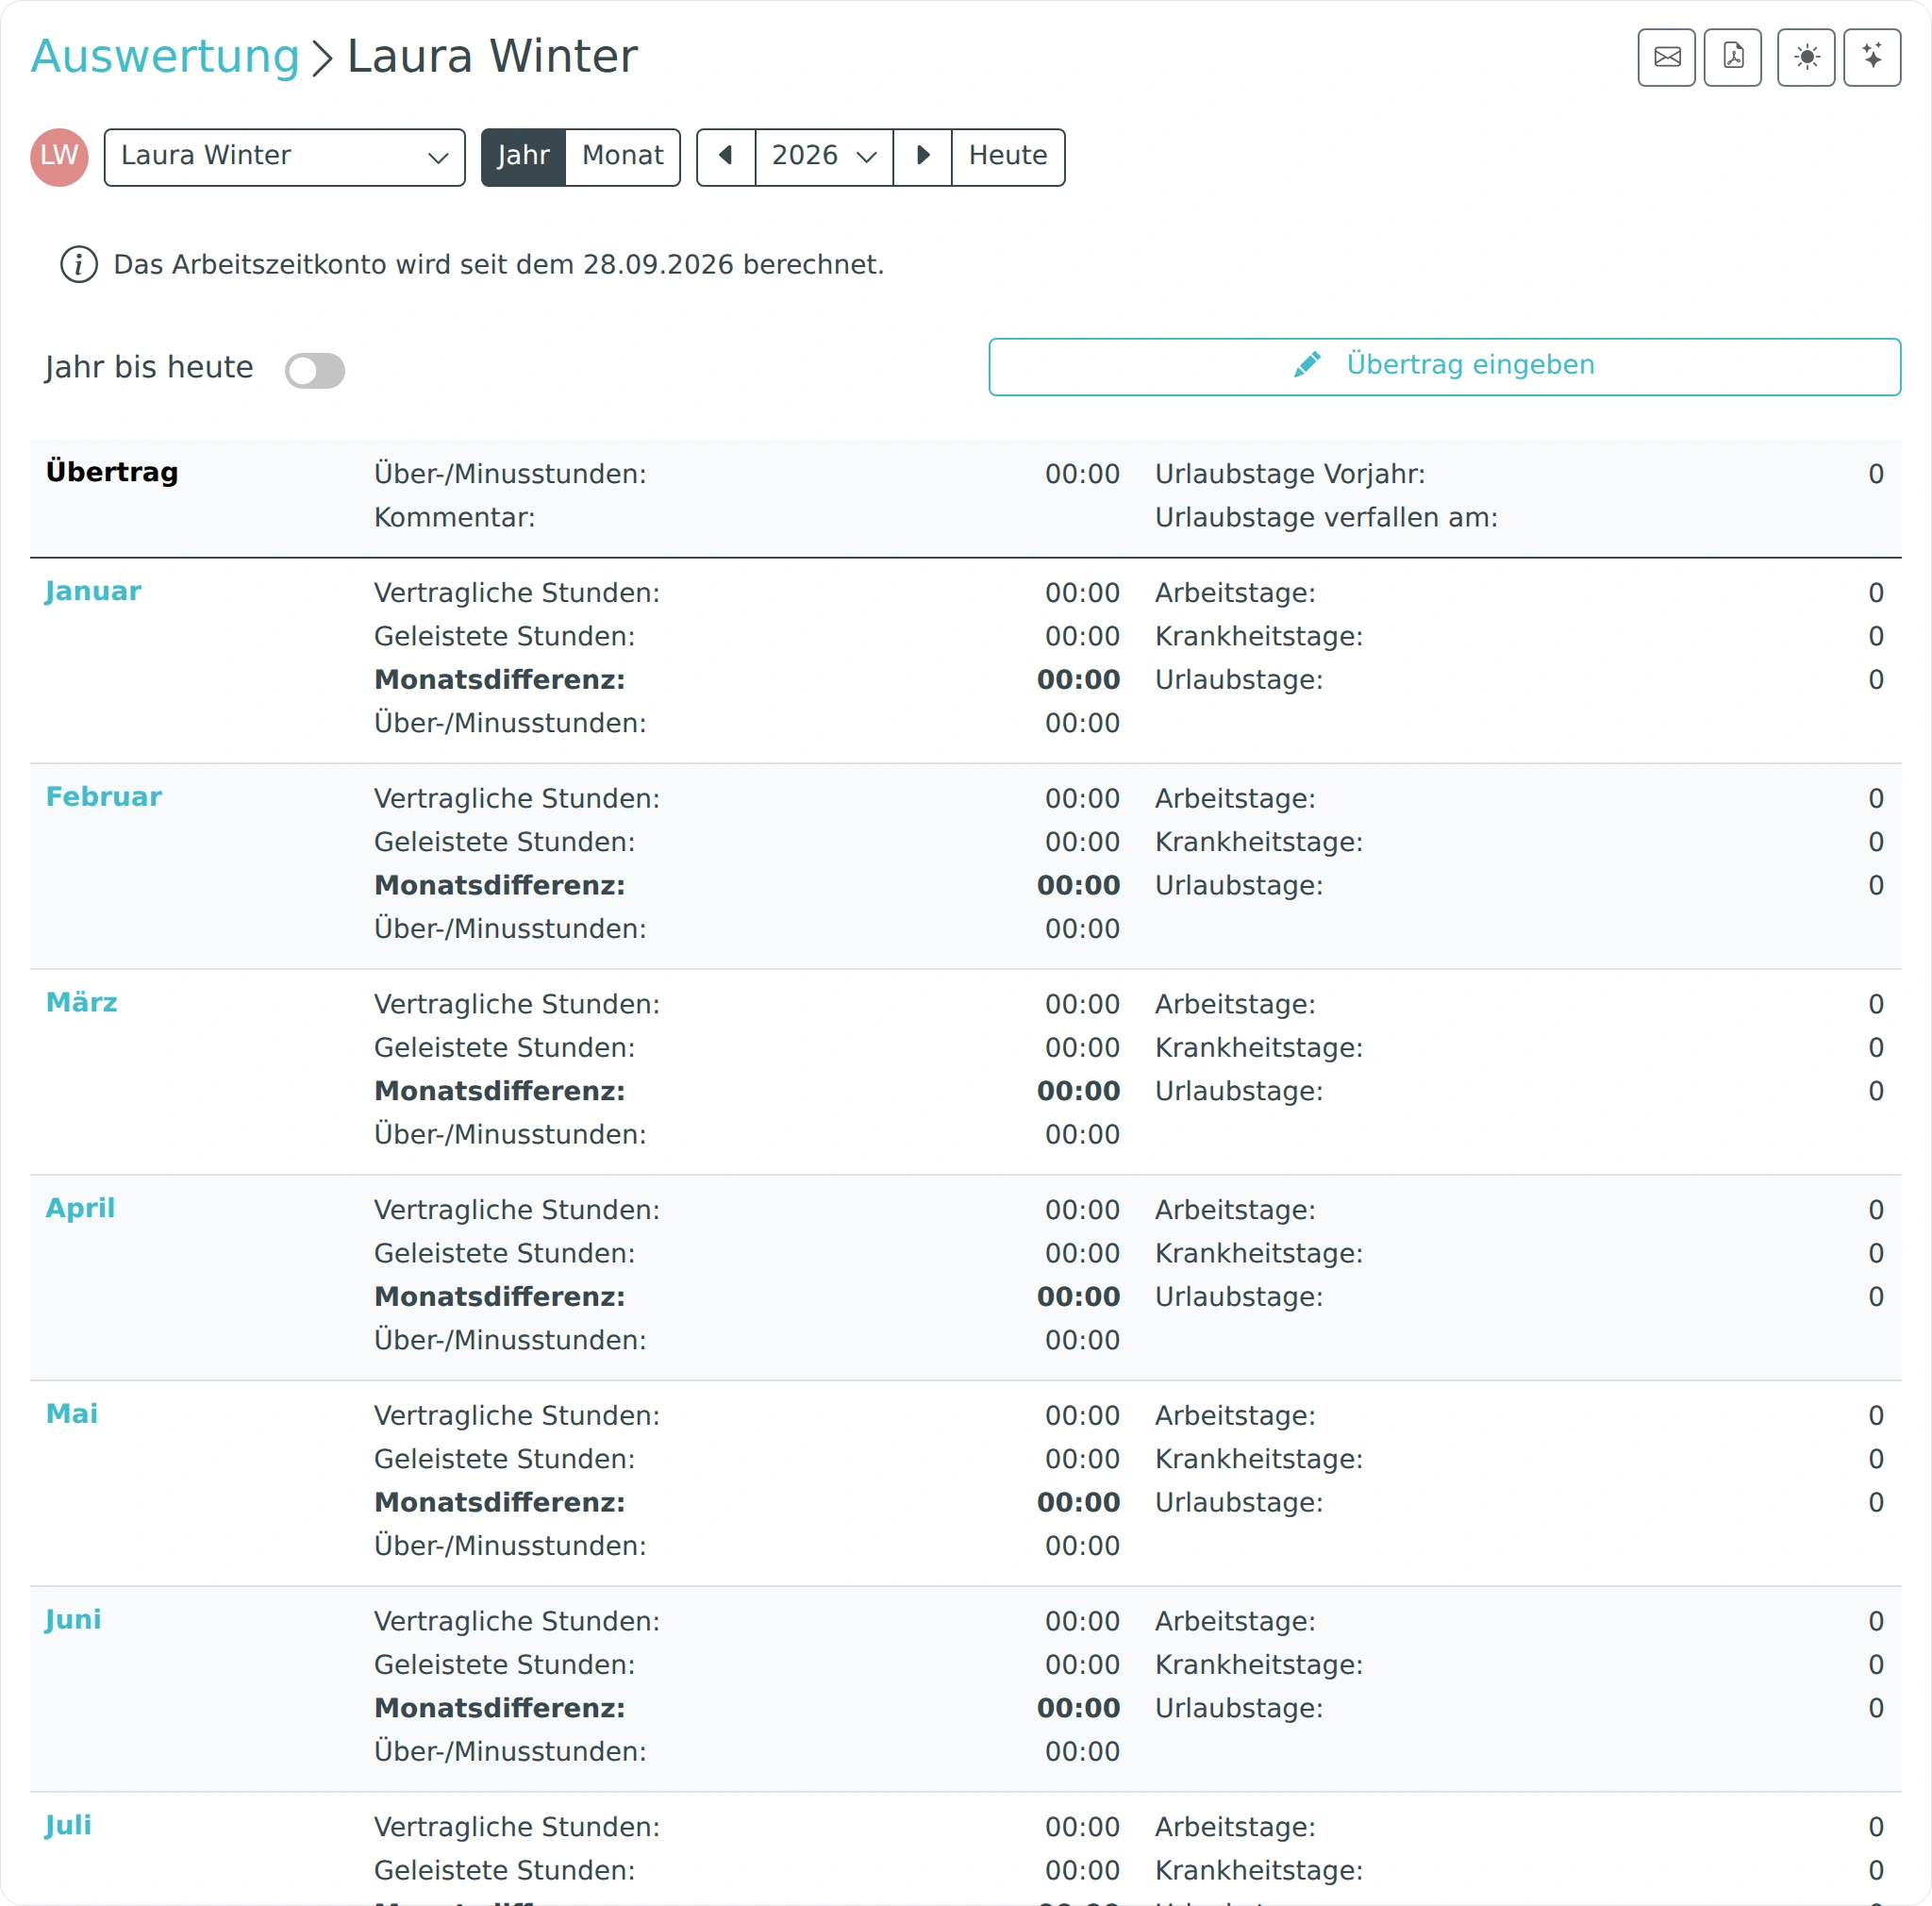Open the März month link
1932x1906 pixels.
(82, 1002)
